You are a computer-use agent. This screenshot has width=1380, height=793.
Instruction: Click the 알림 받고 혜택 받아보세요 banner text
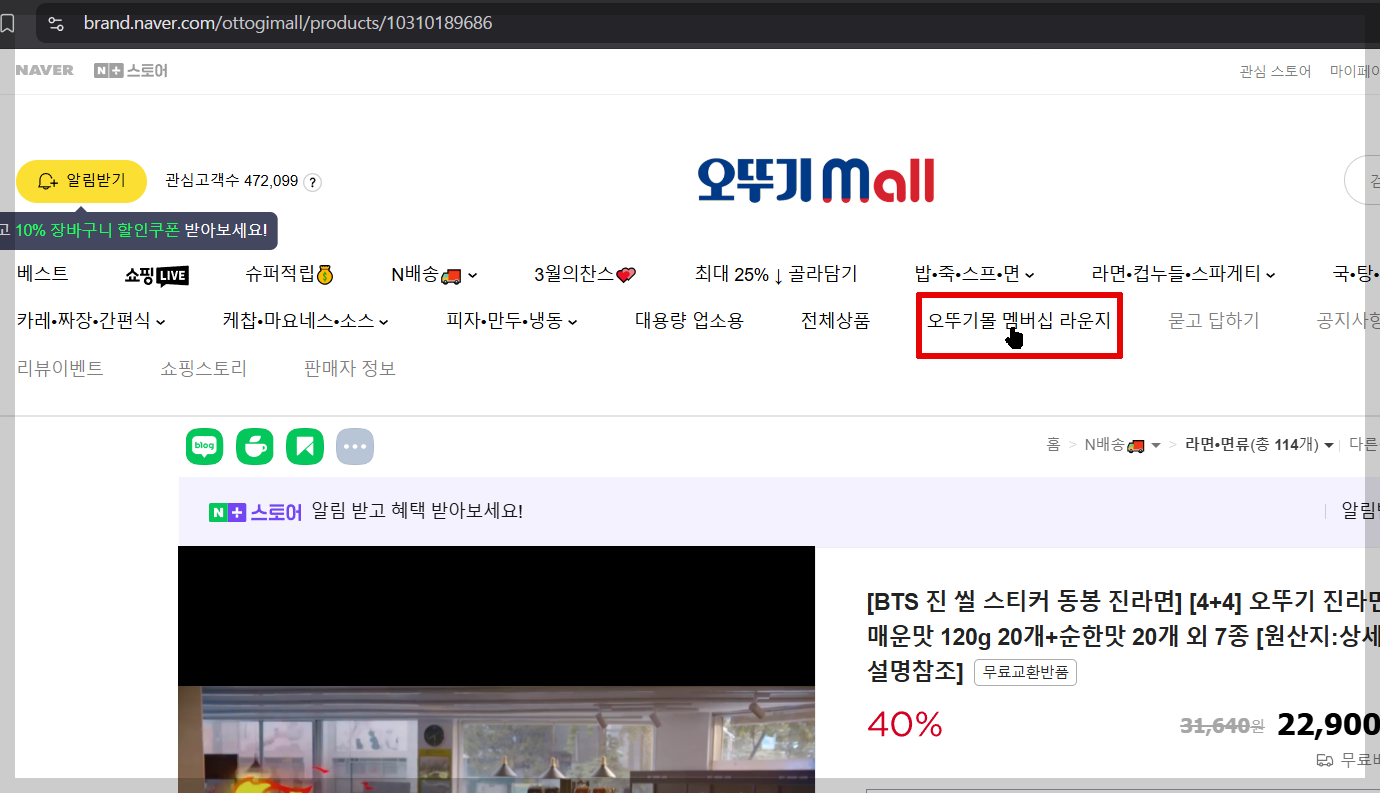(x=417, y=511)
